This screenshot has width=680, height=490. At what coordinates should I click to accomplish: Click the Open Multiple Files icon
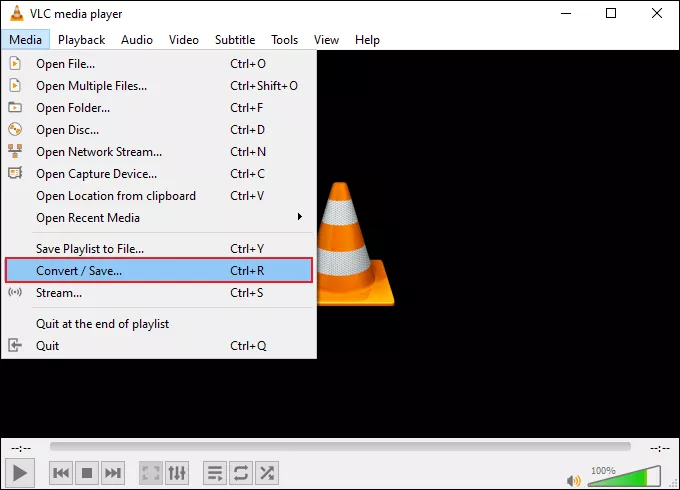pos(15,85)
